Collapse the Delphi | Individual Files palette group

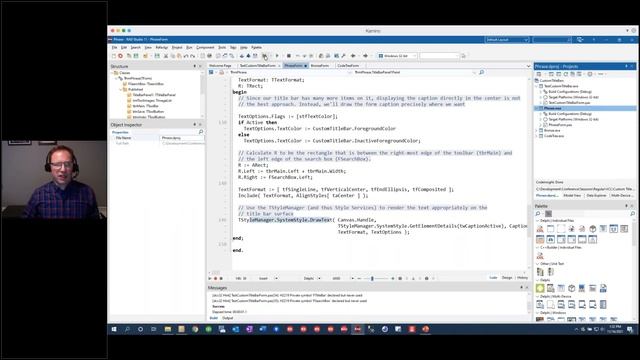[538, 221]
